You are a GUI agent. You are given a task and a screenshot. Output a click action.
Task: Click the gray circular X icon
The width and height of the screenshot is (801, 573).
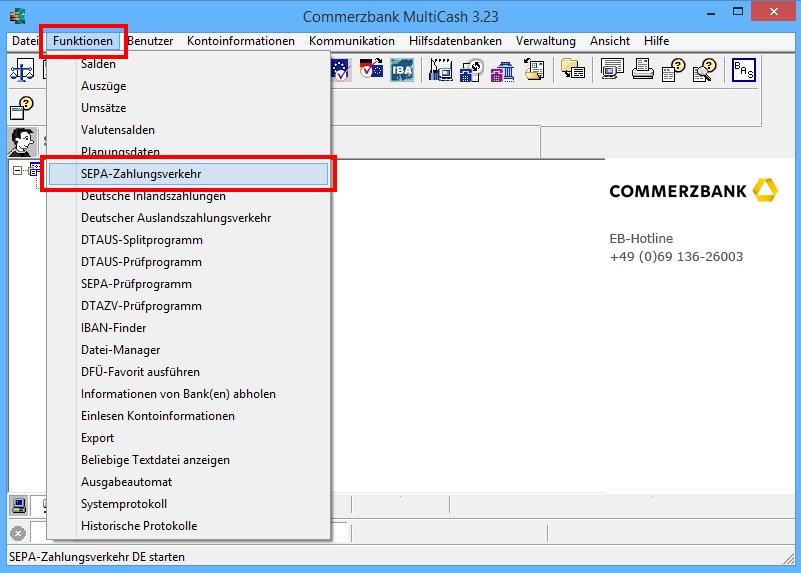pyautogui.click(x=18, y=534)
